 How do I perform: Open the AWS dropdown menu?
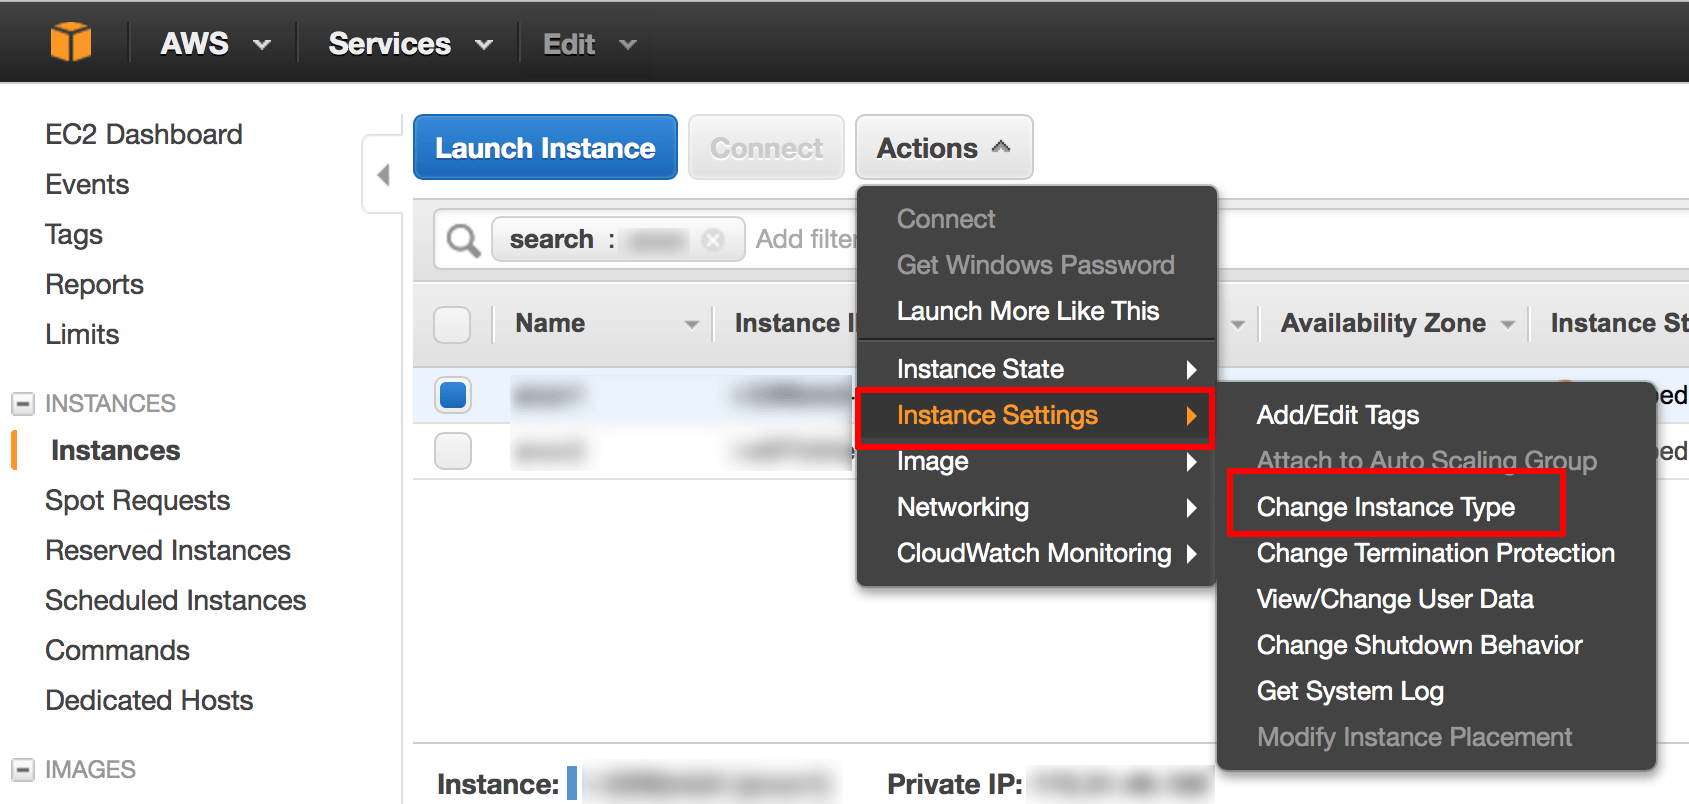pyautogui.click(x=215, y=44)
